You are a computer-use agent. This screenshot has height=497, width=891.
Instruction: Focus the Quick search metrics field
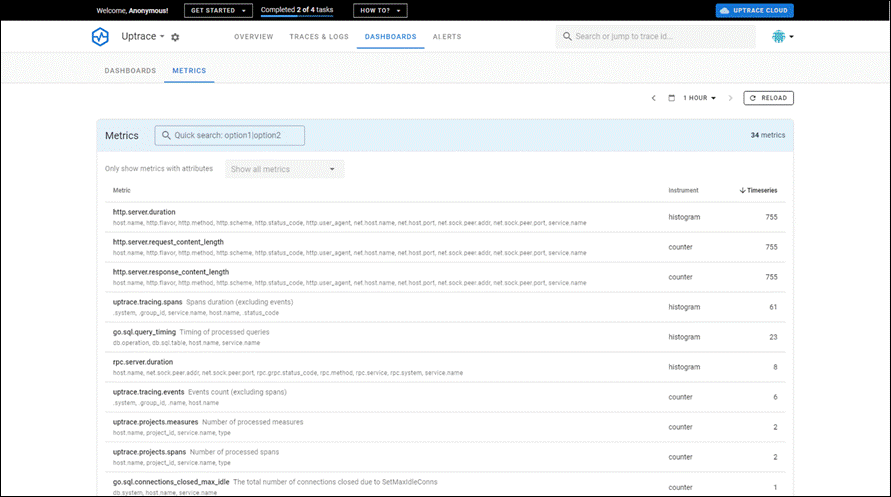[230, 135]
